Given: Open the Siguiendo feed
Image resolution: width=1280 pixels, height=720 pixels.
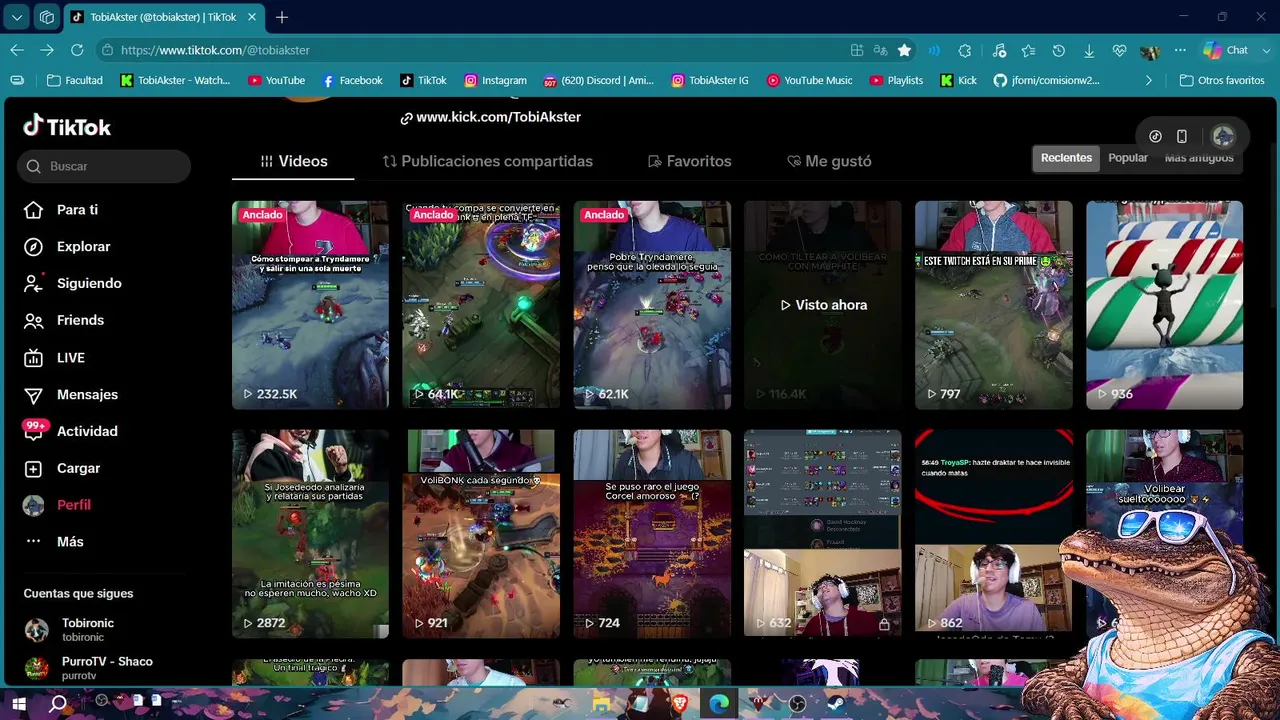Looking at the screenshot, I should tap(72, 283).
